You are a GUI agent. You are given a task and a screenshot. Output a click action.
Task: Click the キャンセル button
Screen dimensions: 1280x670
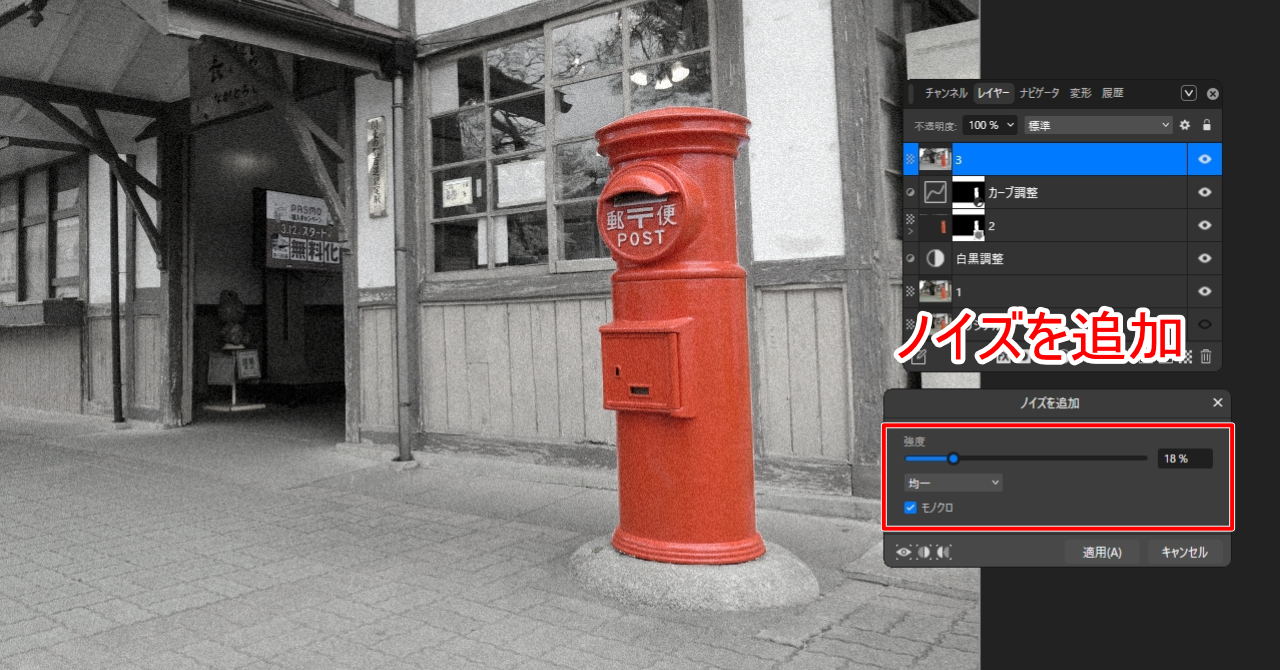(x=1185, y=552)
